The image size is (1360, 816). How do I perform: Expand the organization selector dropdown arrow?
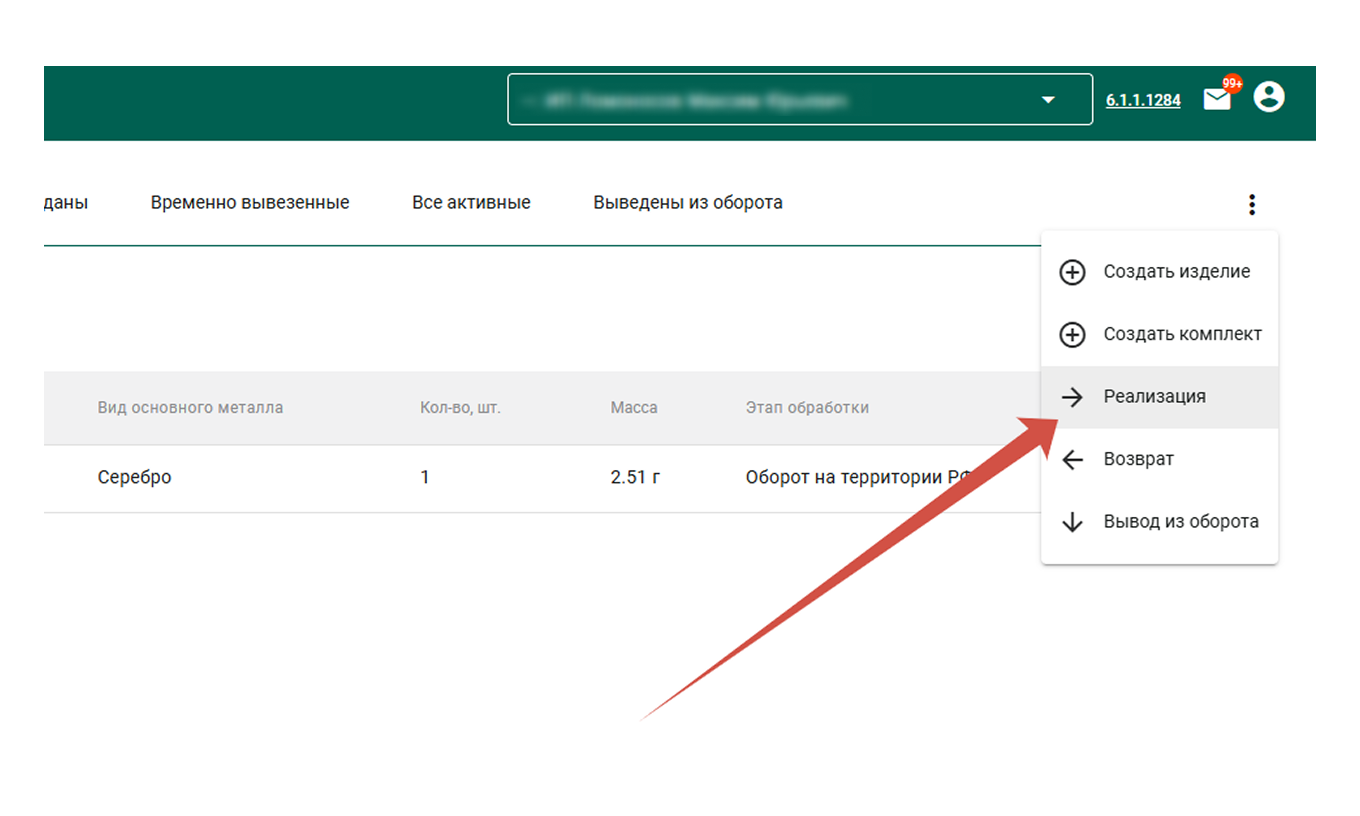pyautogui.click(x=1048, y=100)
